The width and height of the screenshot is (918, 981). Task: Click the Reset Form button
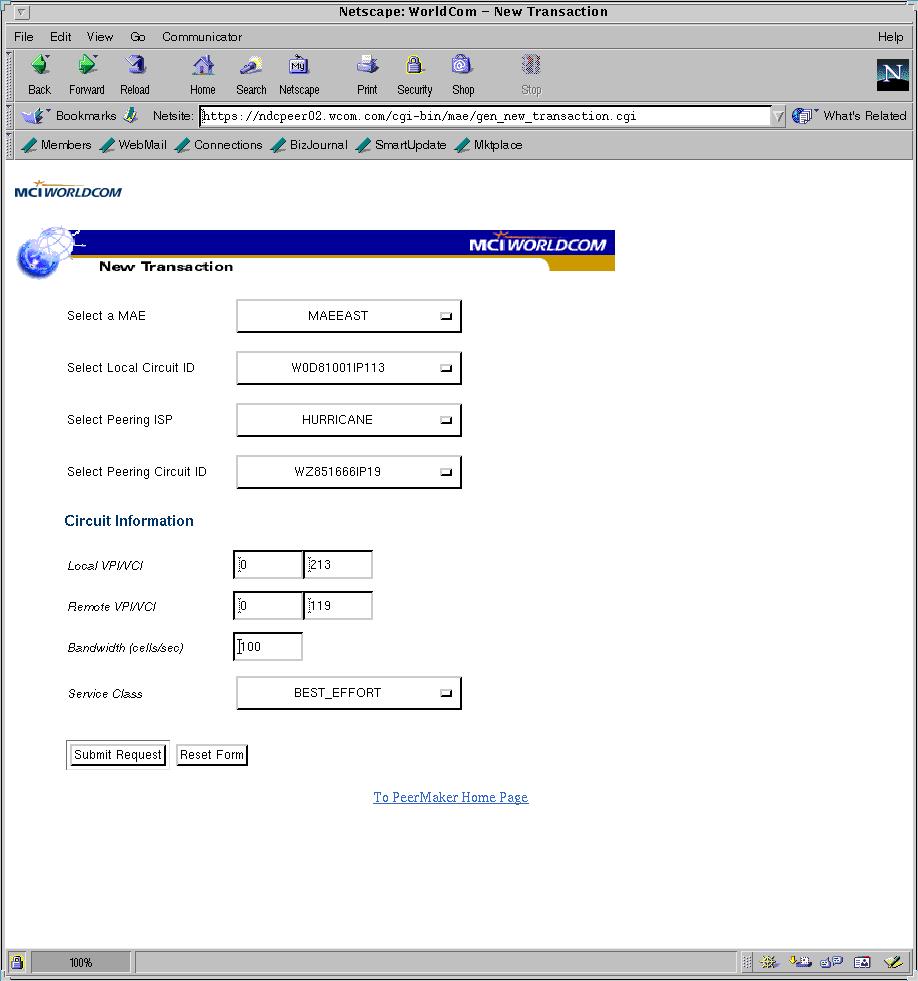[212, 755]
